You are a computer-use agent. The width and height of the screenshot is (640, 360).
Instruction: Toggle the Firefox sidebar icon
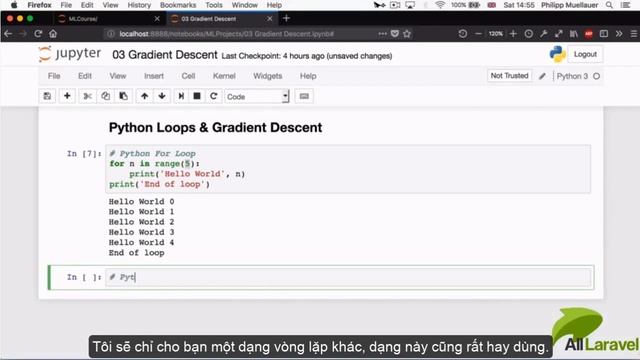pos(604,34)
